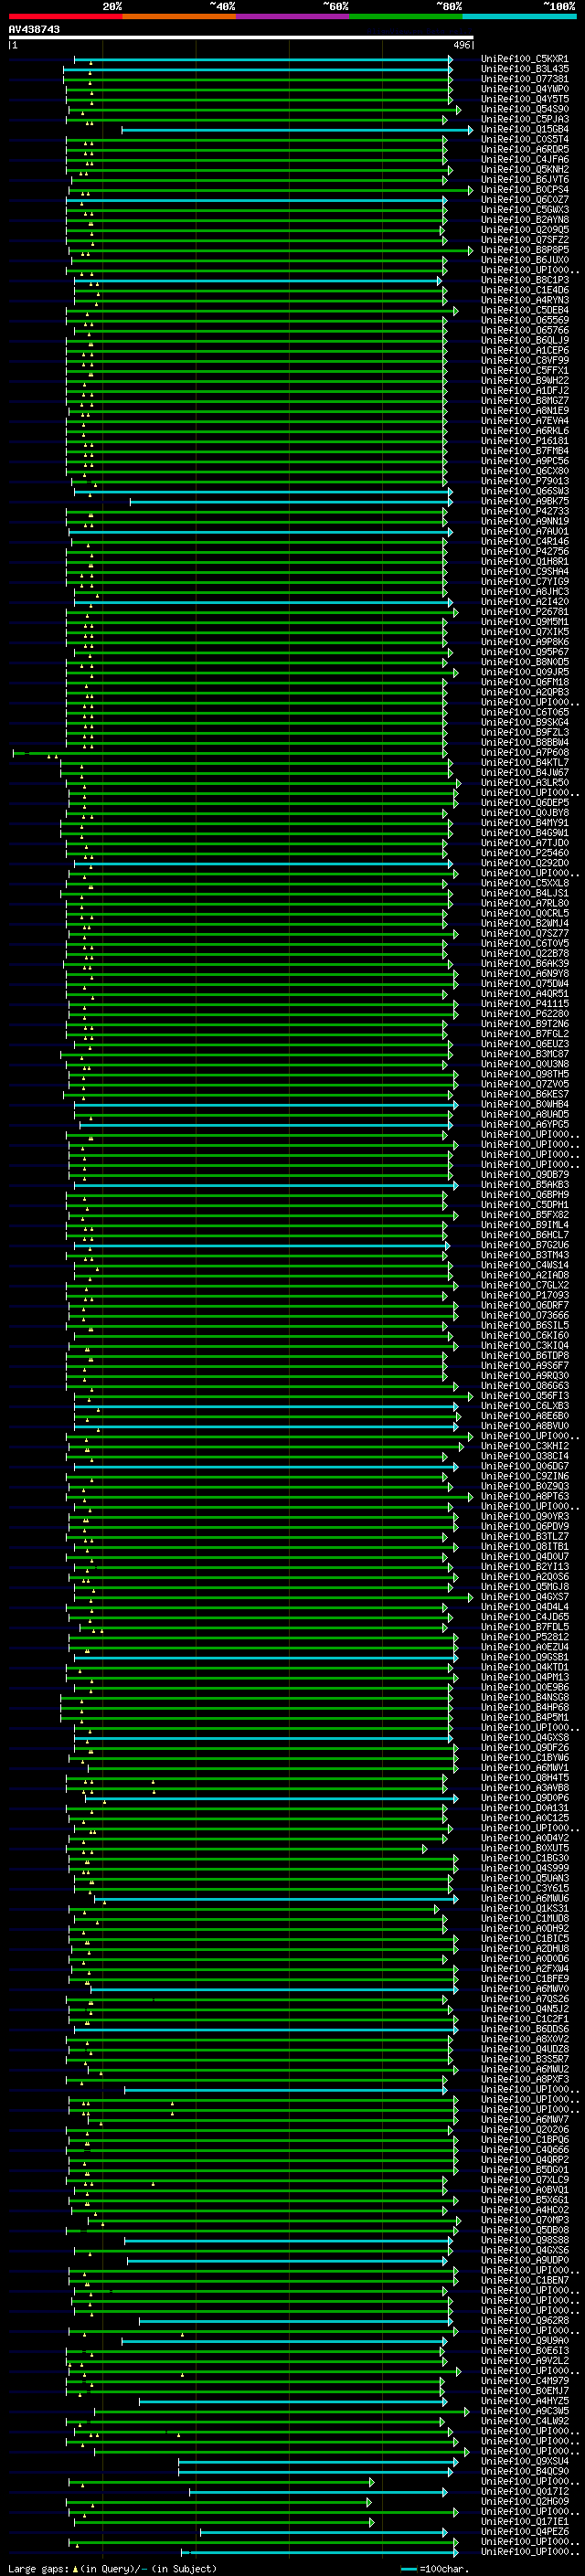Viewport: 585px width, 2576px height.
Task: Select hit UniRef100_C9ZIN6
Action: pyautogui.click(x=525, y=1476)
